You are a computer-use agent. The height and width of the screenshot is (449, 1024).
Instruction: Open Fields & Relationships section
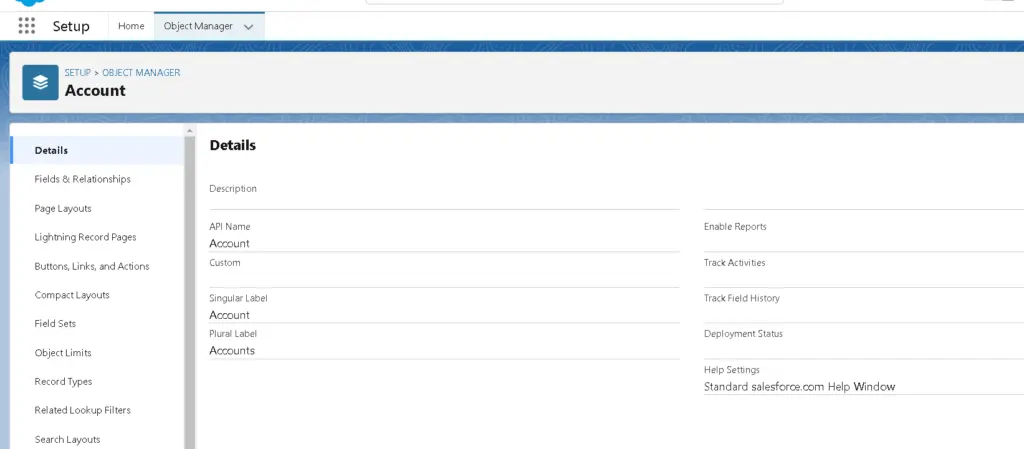click(x=82, y=180)
